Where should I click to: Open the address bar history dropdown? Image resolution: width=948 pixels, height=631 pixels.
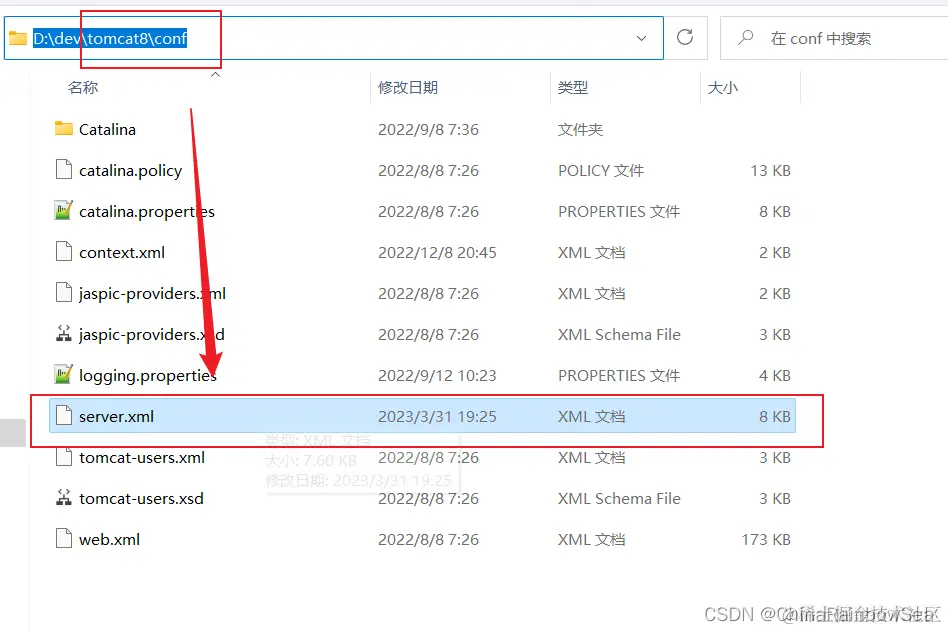[641, 38]
